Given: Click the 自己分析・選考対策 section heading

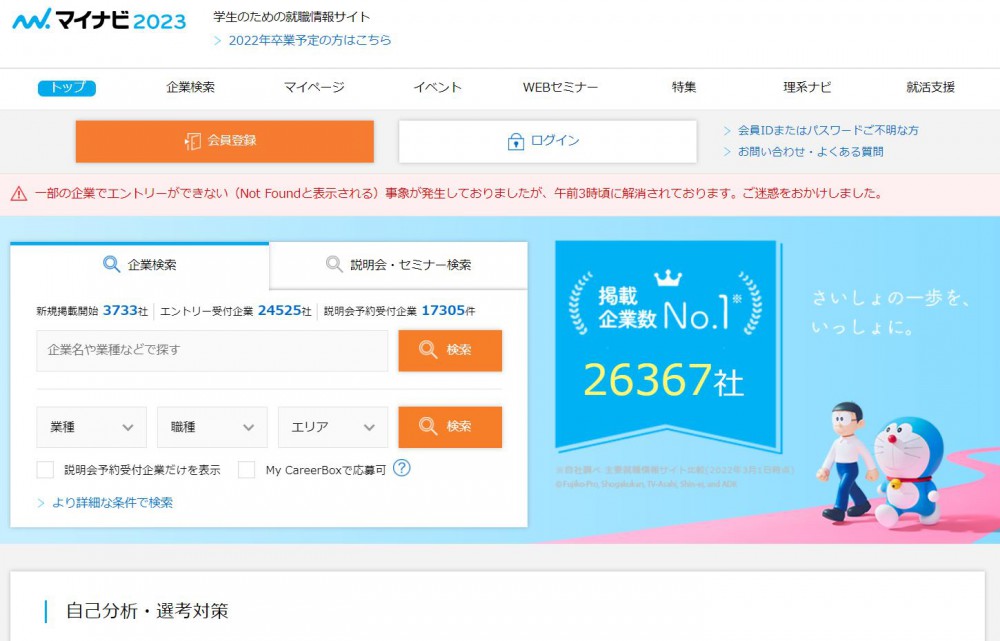Looking at the screenshot, I should pos(147,611).
